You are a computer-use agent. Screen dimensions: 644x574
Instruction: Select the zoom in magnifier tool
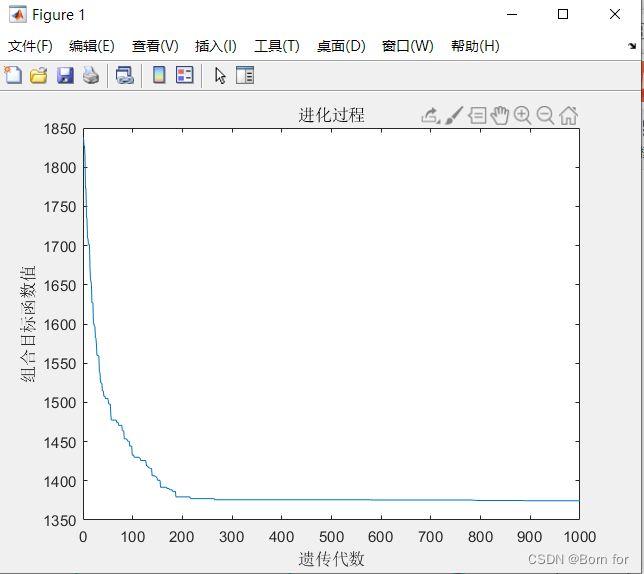tap(522, 115)
